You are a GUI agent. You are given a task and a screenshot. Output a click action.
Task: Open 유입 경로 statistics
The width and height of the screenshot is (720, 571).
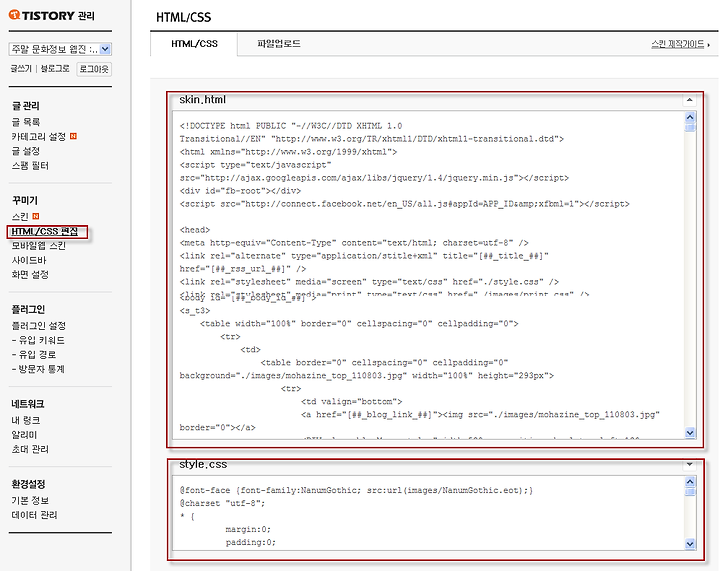tap(34, 355)
